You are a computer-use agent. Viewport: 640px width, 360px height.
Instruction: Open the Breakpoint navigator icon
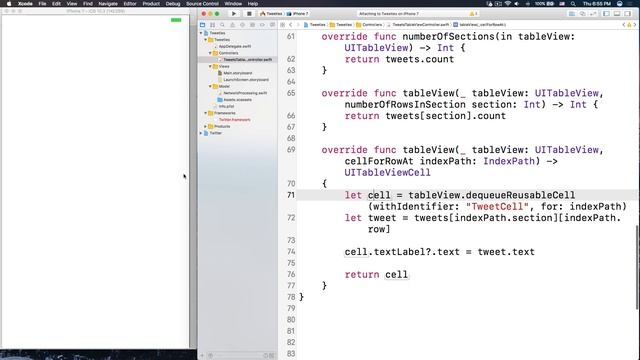pos(262,25)
